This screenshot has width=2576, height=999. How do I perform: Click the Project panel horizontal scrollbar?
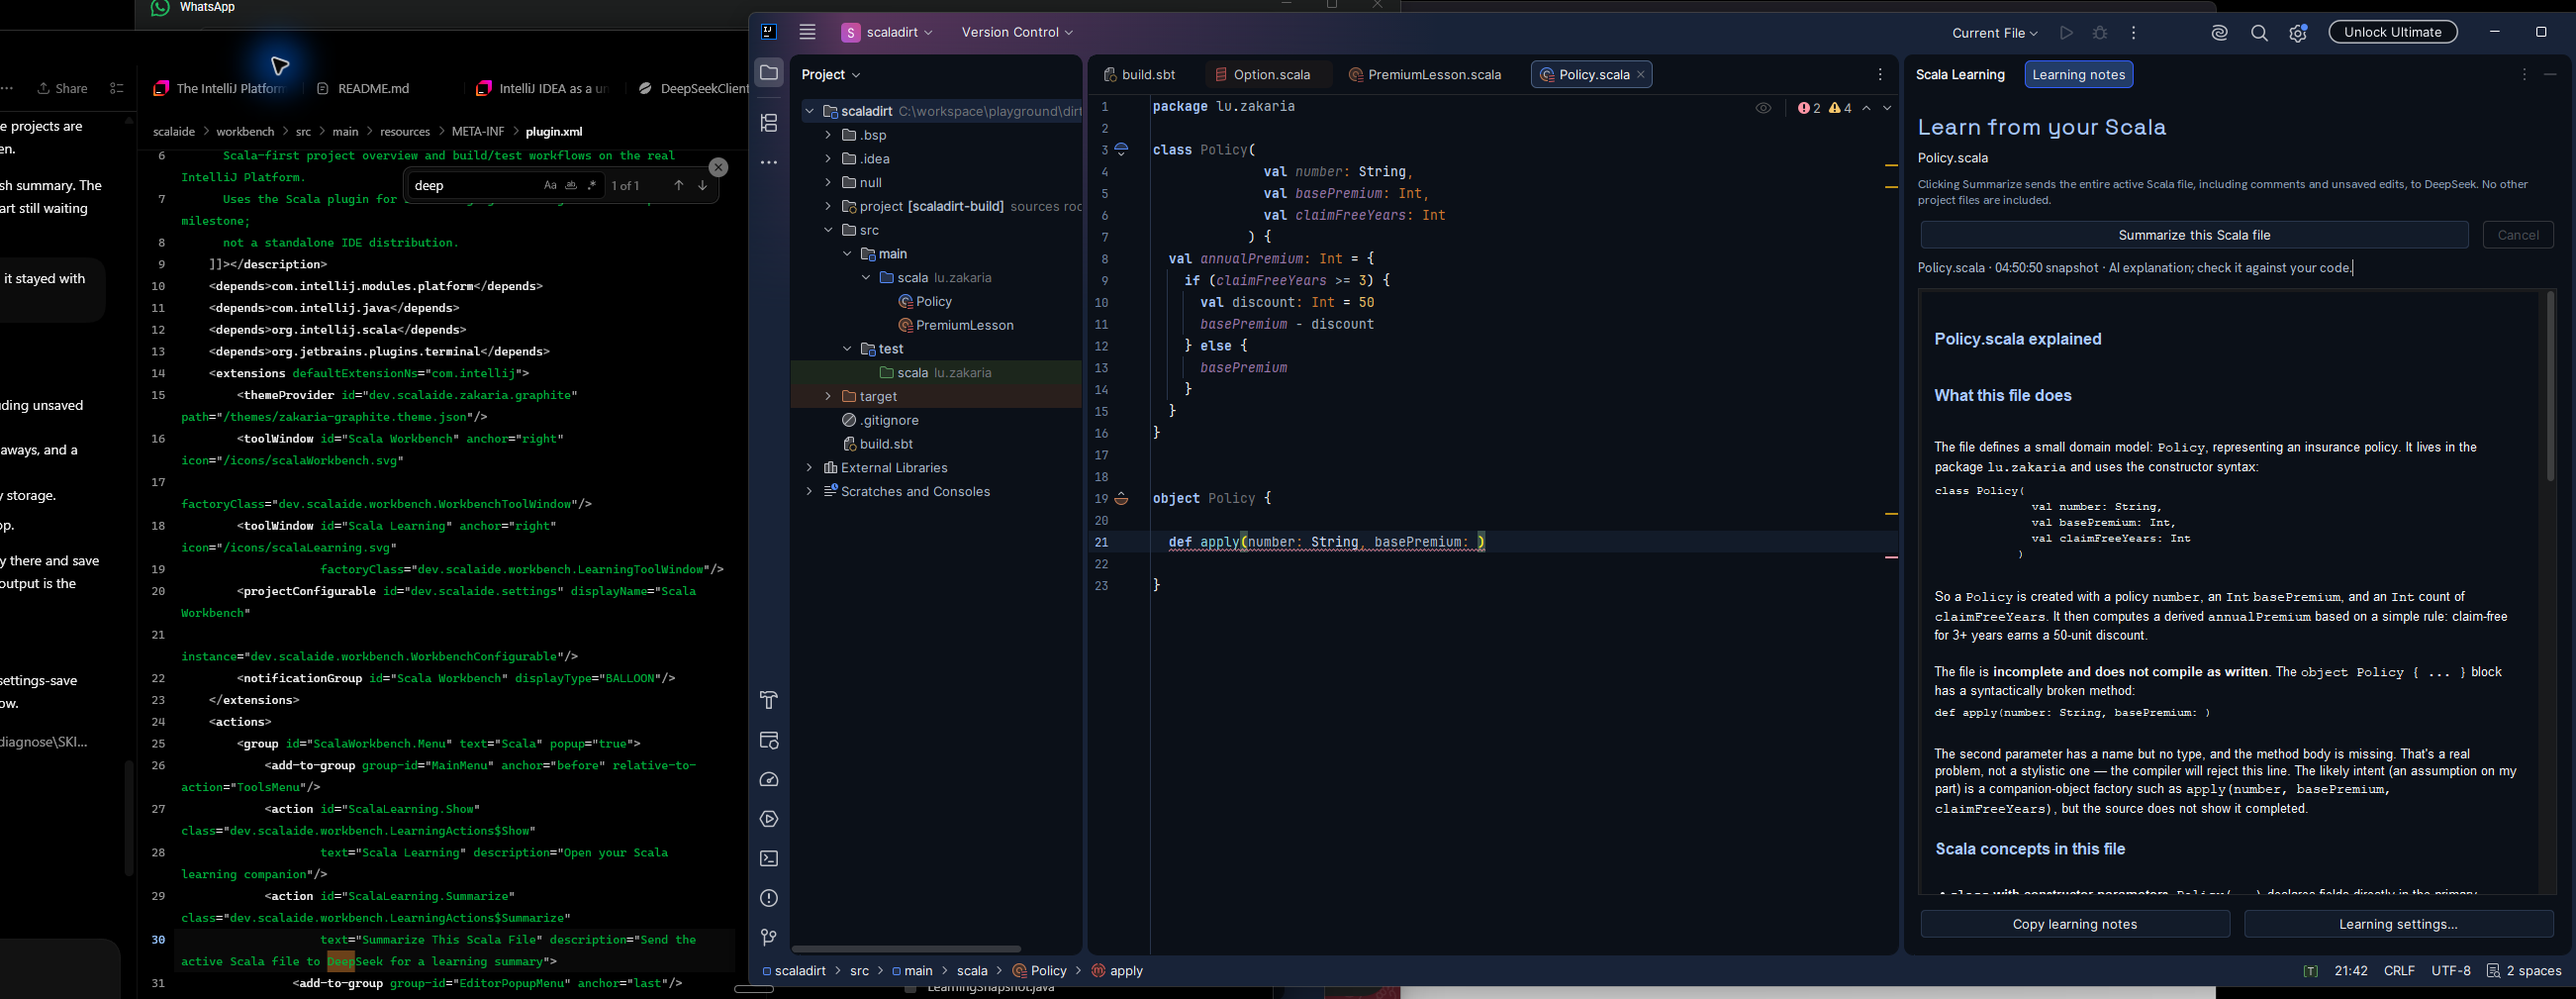(906, 949)
